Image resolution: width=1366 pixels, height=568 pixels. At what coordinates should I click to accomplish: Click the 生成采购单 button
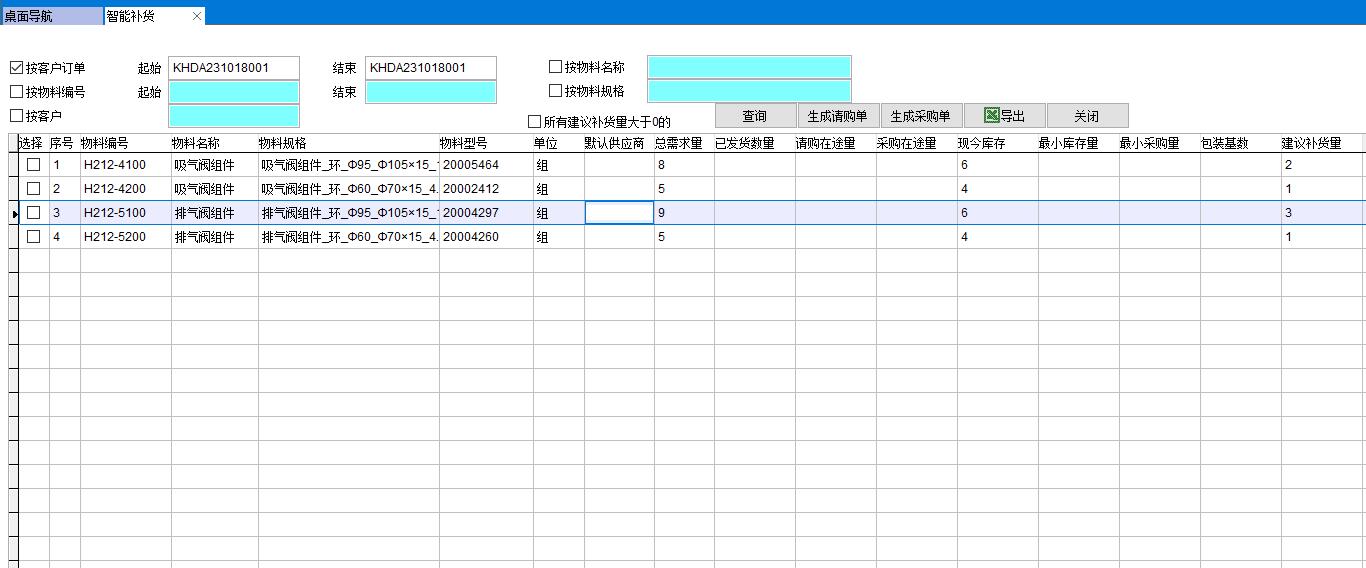tap(920, 116)
